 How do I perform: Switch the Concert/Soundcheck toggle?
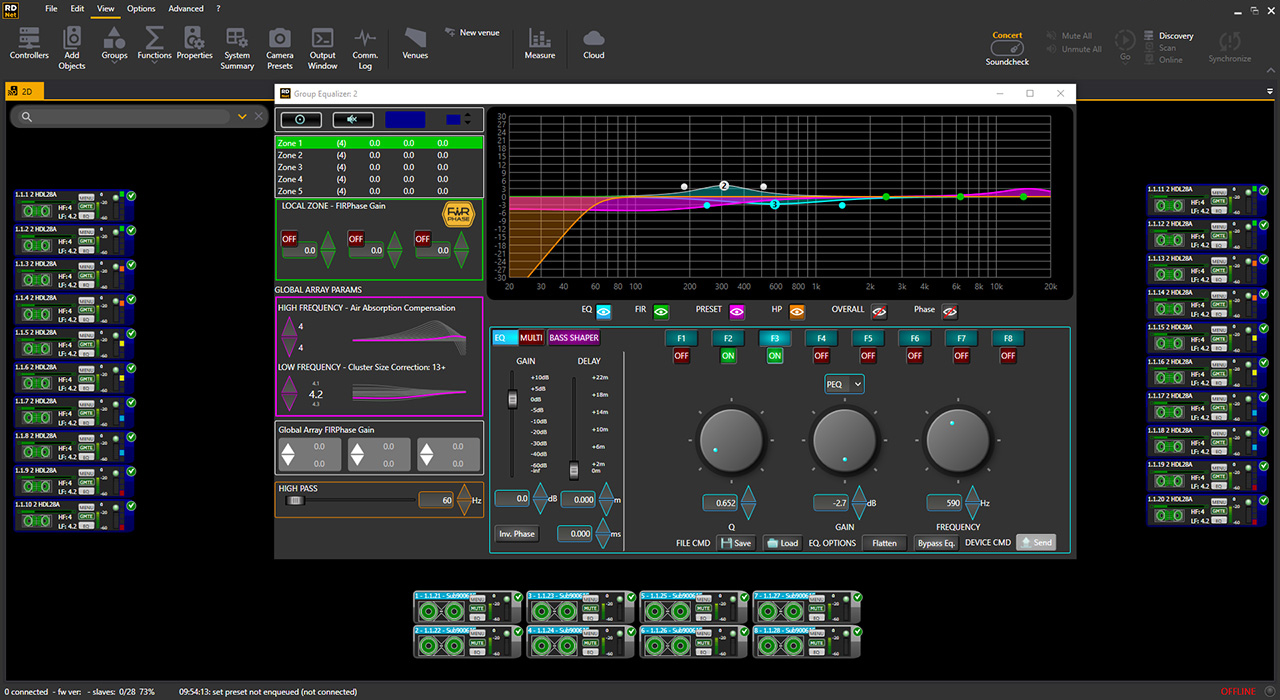1007,48
